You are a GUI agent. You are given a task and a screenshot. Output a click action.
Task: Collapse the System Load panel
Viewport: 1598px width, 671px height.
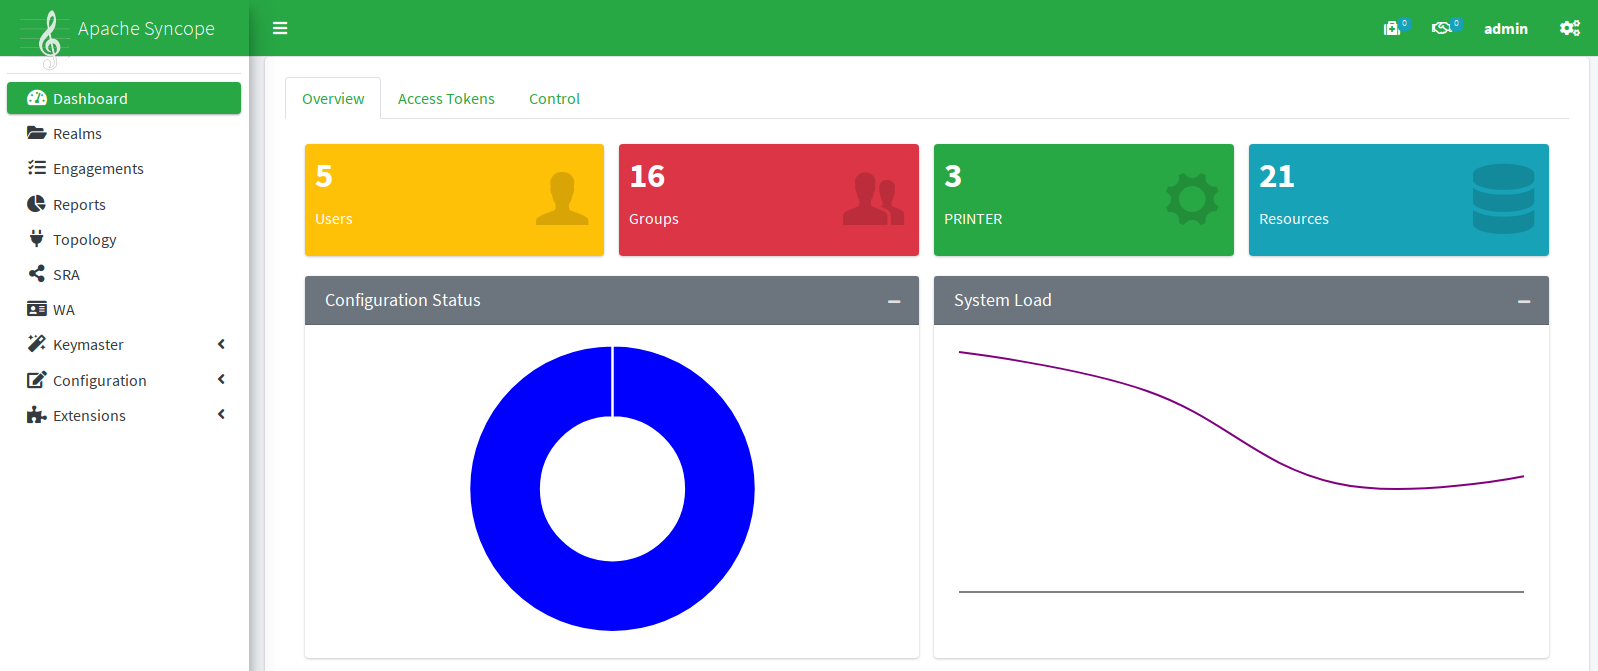pos(1523,301)
